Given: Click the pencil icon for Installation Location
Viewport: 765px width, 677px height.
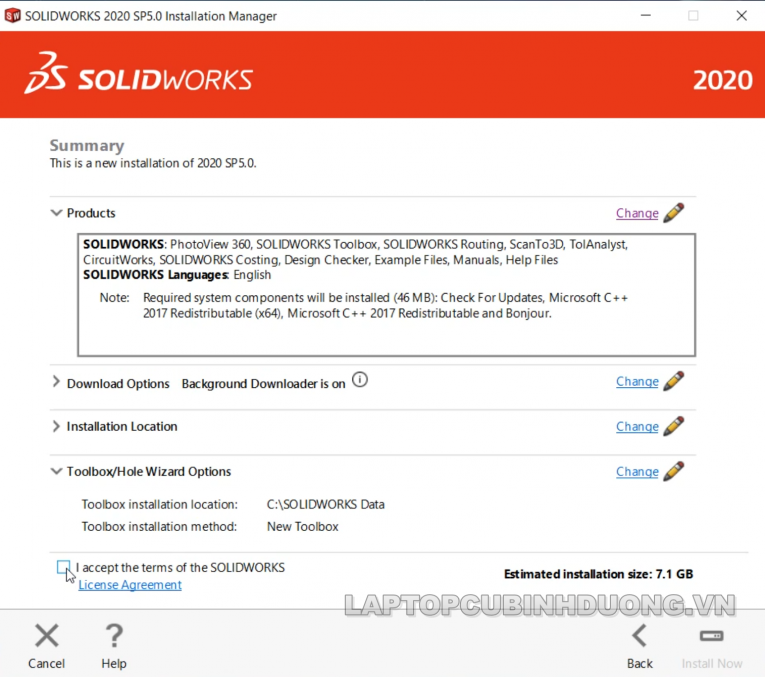Looking at the screenshot, I should pos(674,426).
